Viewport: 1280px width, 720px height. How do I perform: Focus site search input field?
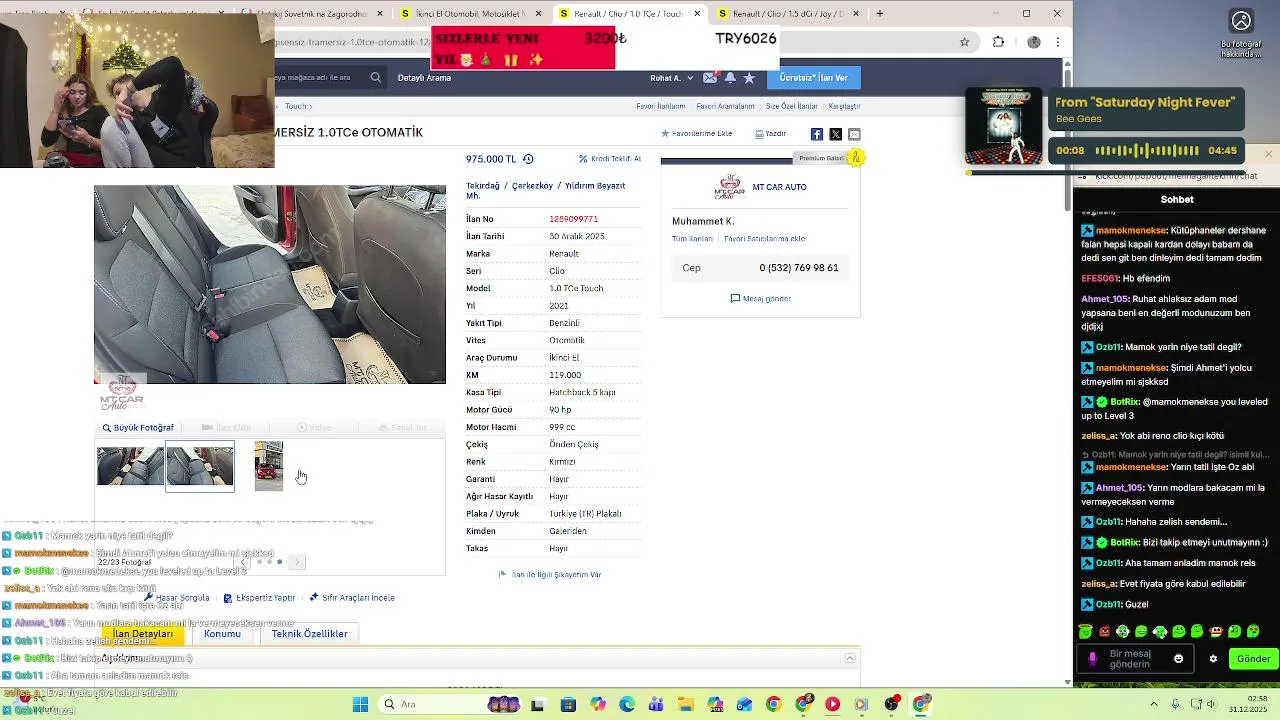click(318, 78)
